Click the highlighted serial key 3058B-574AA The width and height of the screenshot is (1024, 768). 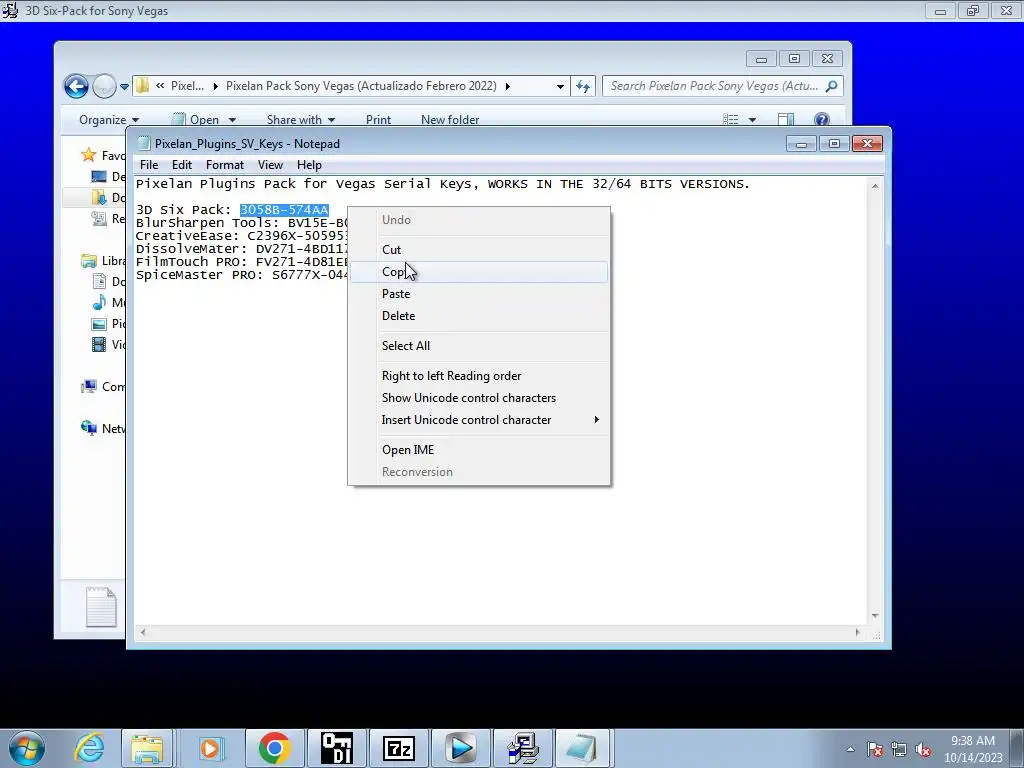coord(284,210)
